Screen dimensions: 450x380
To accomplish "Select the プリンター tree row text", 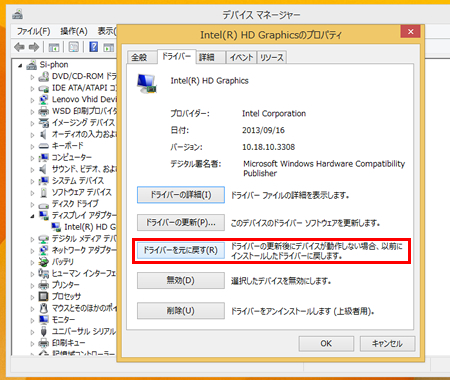I will point(66,285).
